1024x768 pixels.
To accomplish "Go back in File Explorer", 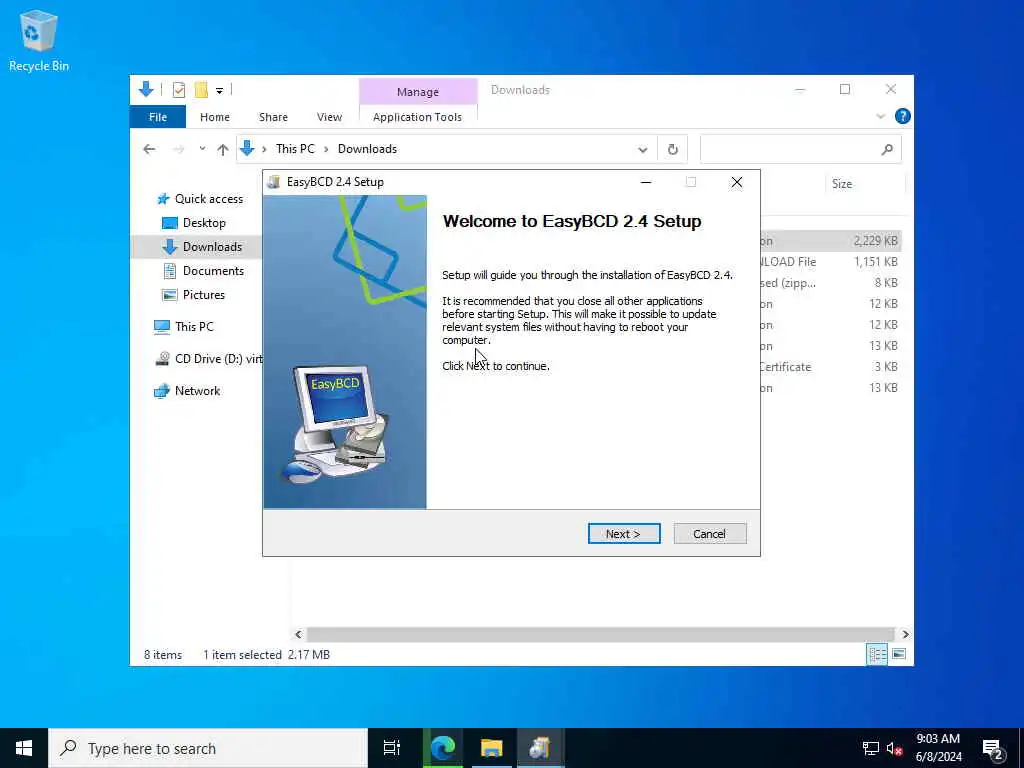I will tap(149, 149).
